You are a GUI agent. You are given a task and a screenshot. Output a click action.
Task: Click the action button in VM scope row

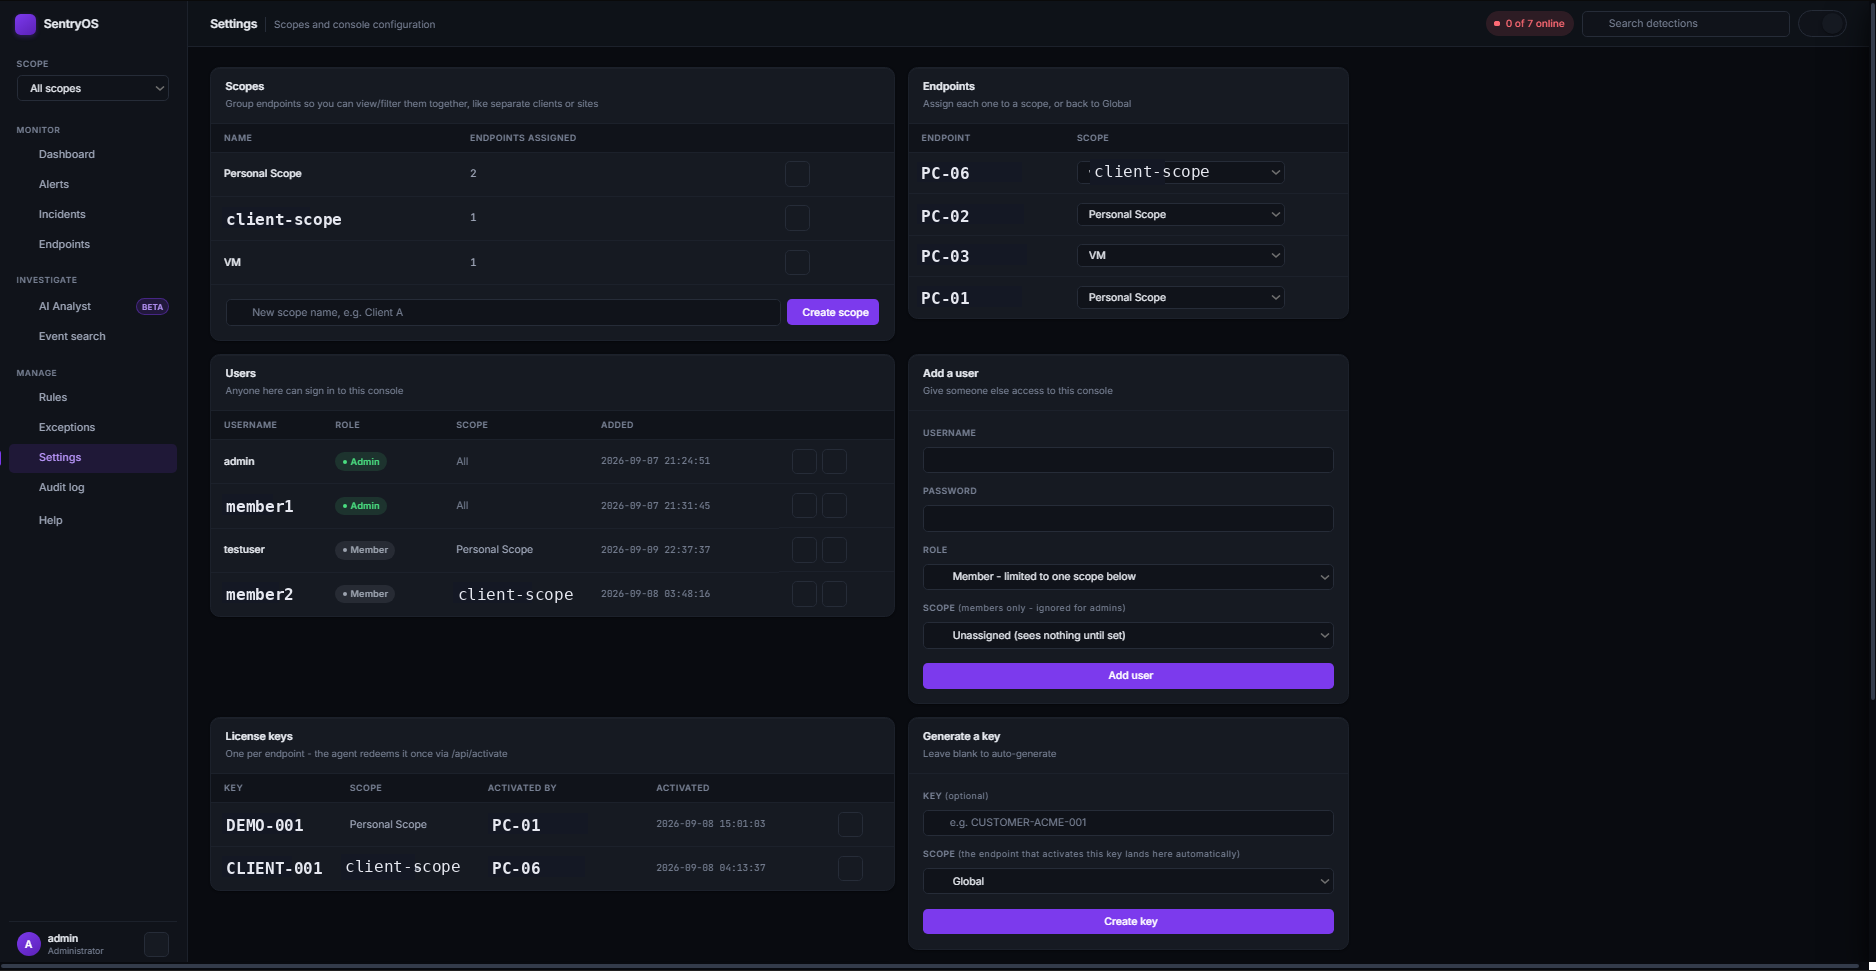pyautogui.click(x=797, y=263)
